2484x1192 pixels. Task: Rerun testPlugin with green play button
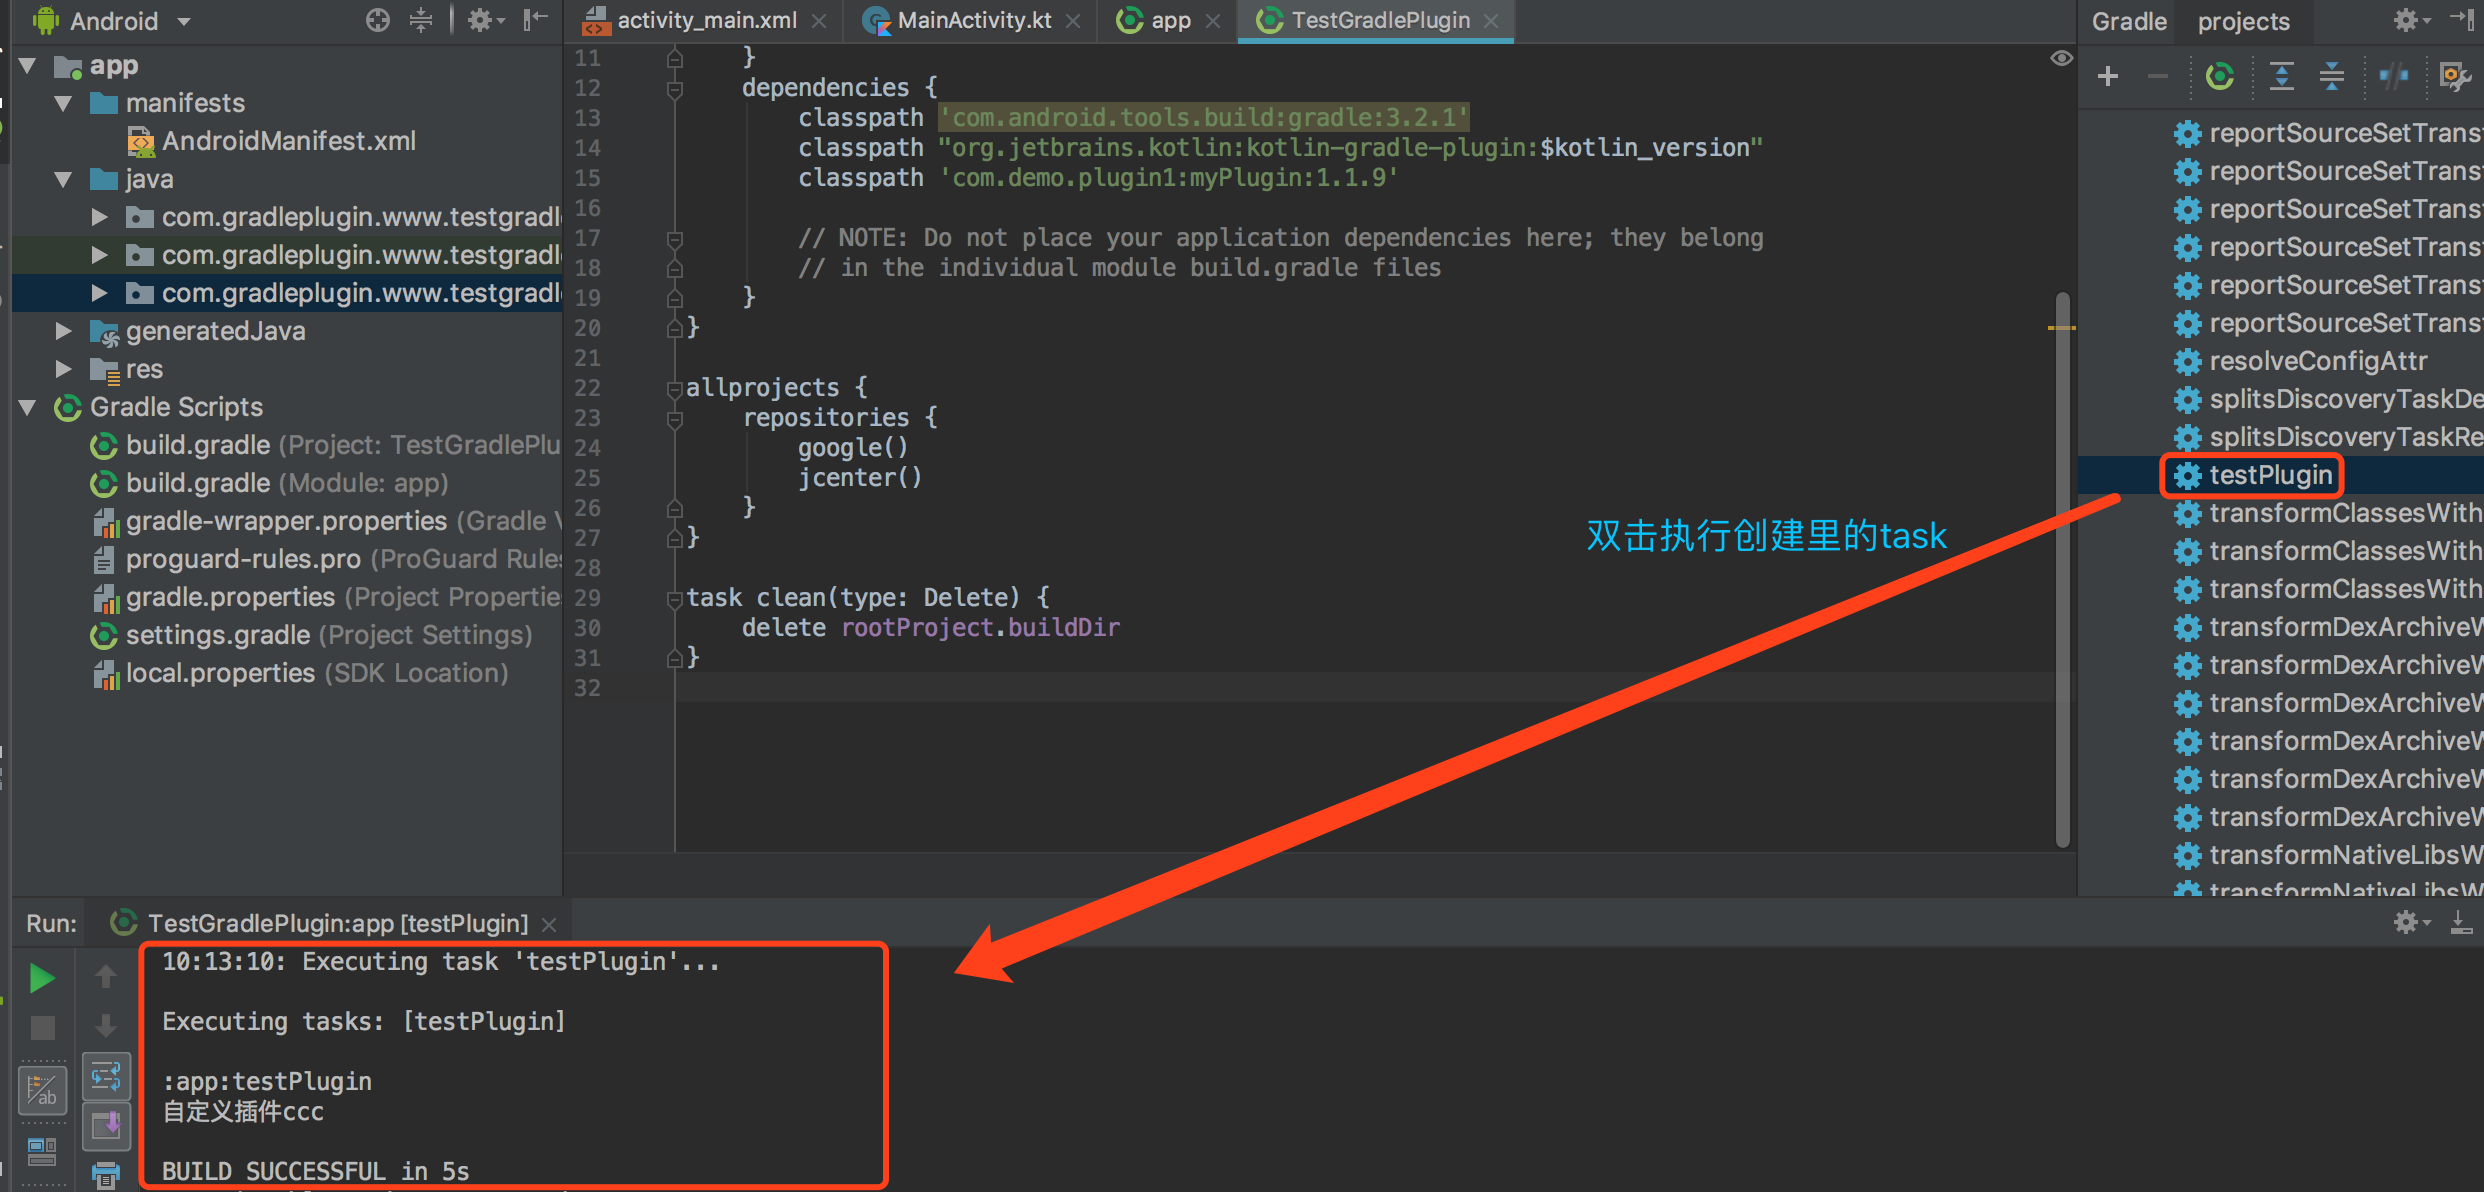click(x=41, y=978)
